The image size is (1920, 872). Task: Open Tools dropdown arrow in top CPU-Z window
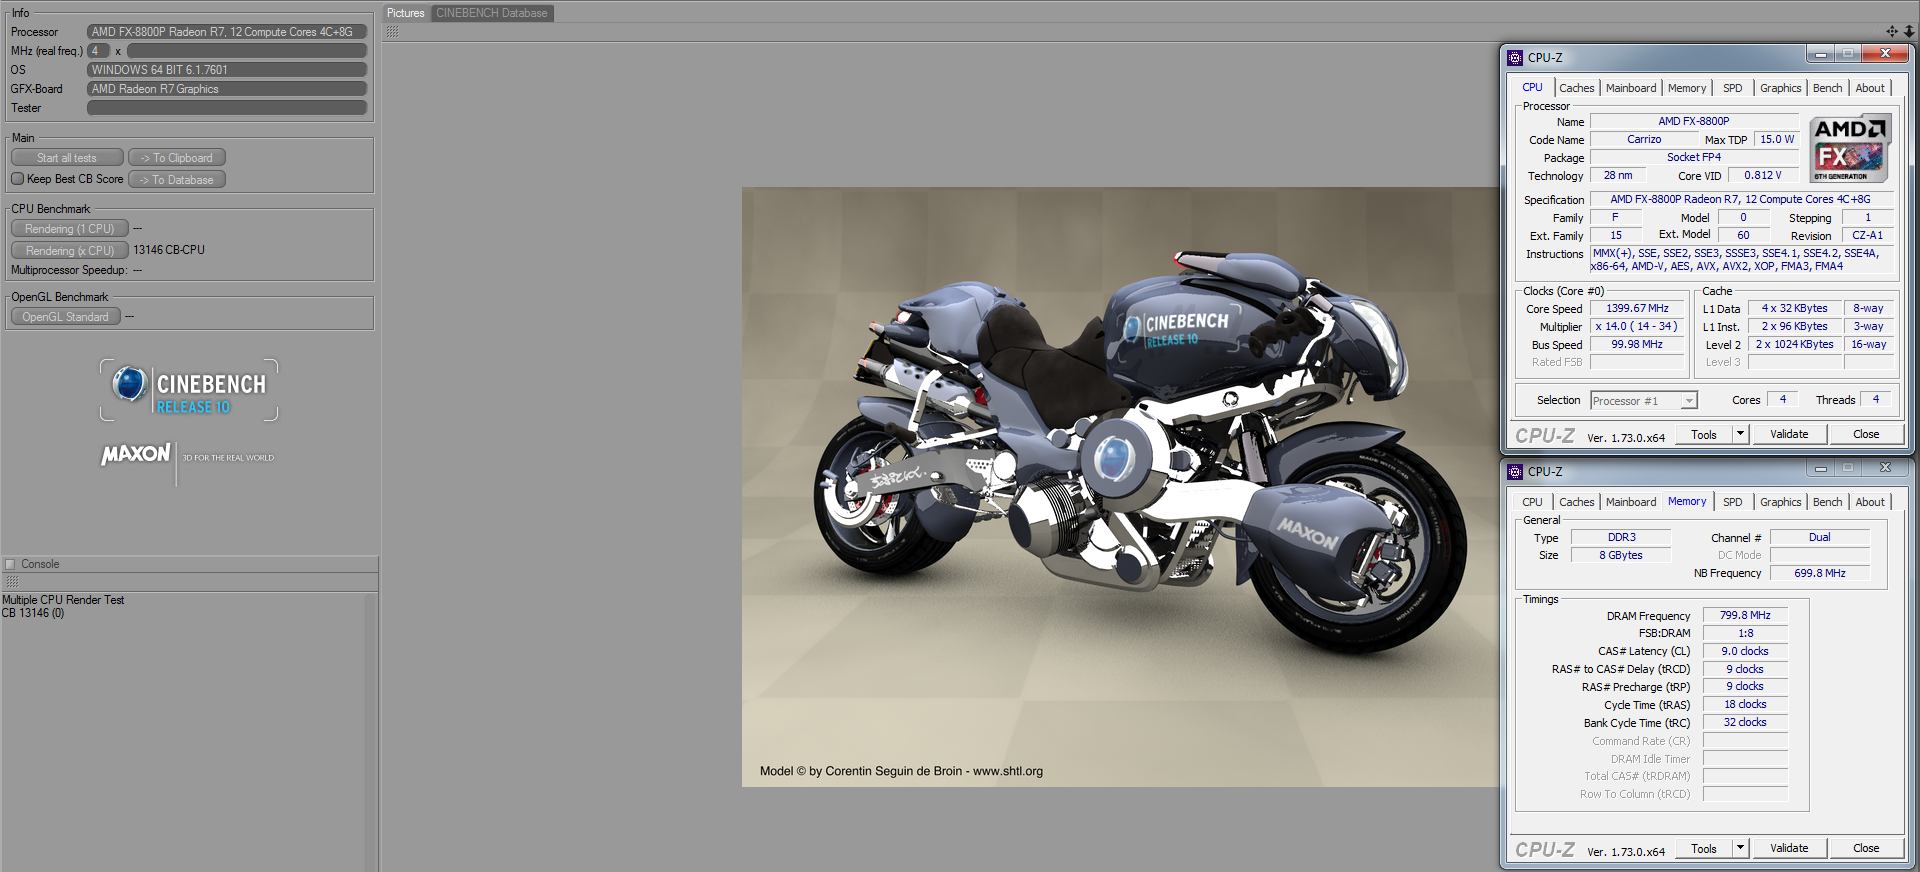(1740, 434)
